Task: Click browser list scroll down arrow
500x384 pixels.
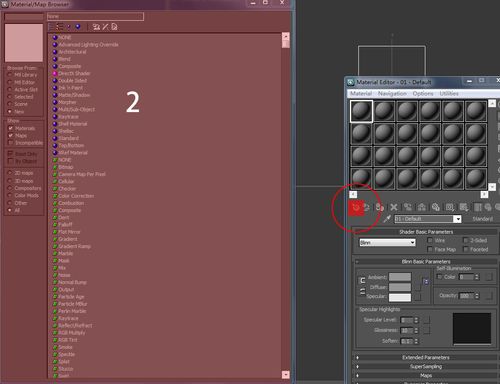Action: coord(285,375)
